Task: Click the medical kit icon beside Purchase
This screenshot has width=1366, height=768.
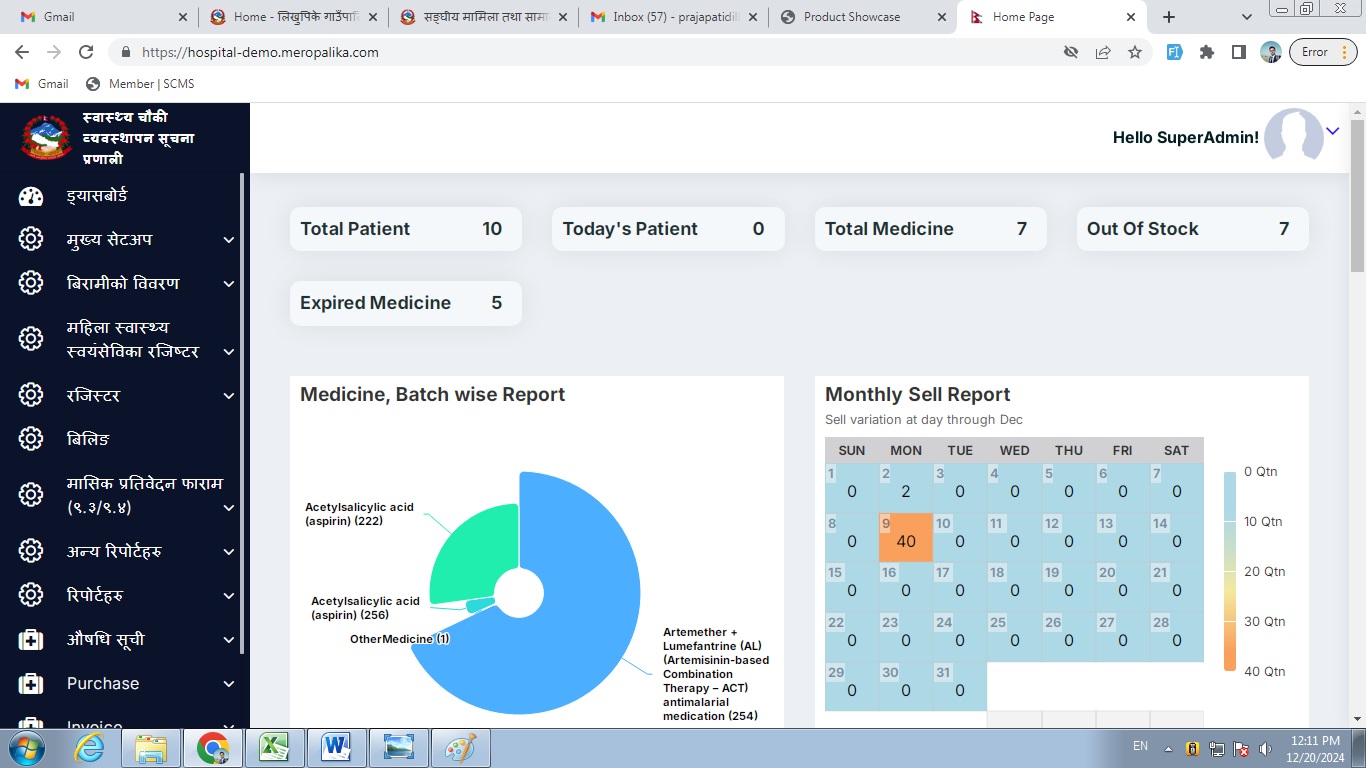Action: [x=31, y=684]
